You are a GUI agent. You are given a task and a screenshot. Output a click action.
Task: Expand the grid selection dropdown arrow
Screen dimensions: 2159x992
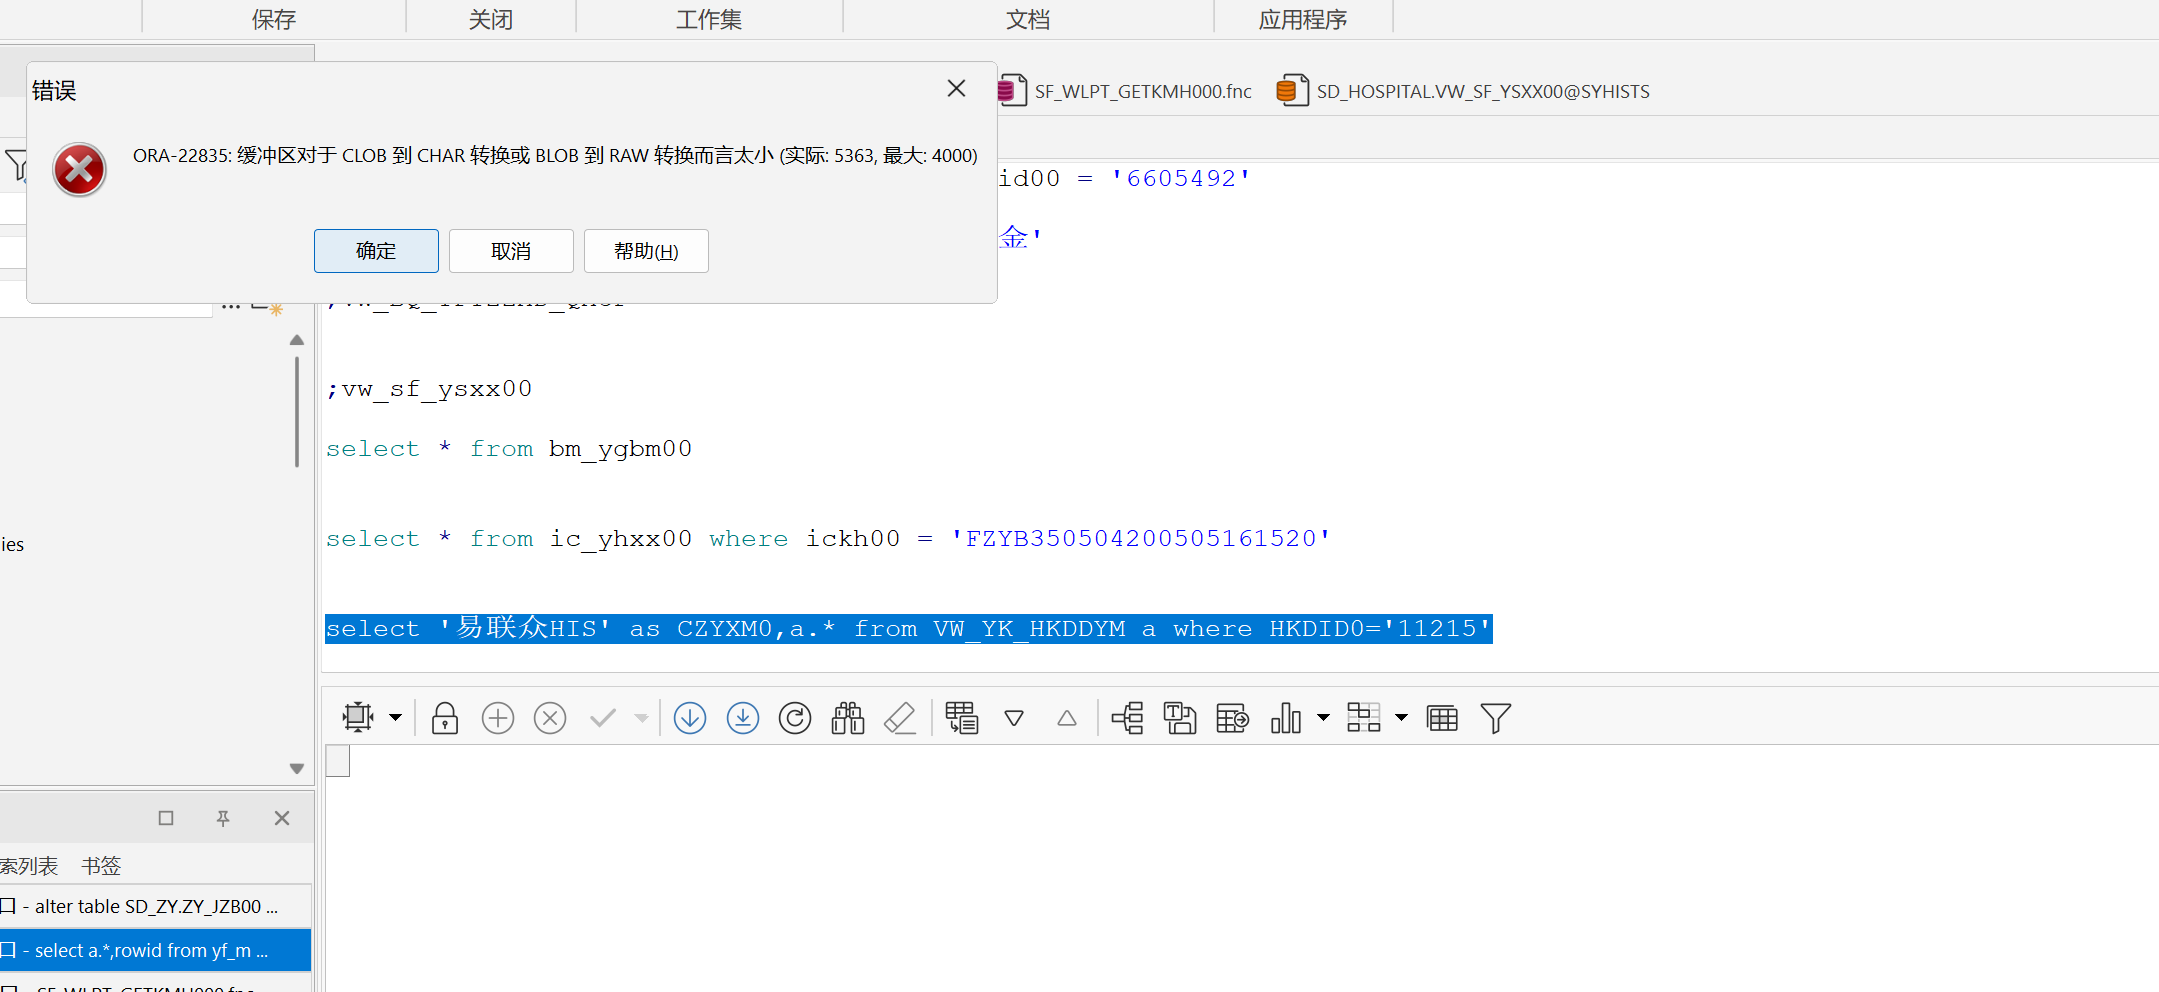point(396,718)
